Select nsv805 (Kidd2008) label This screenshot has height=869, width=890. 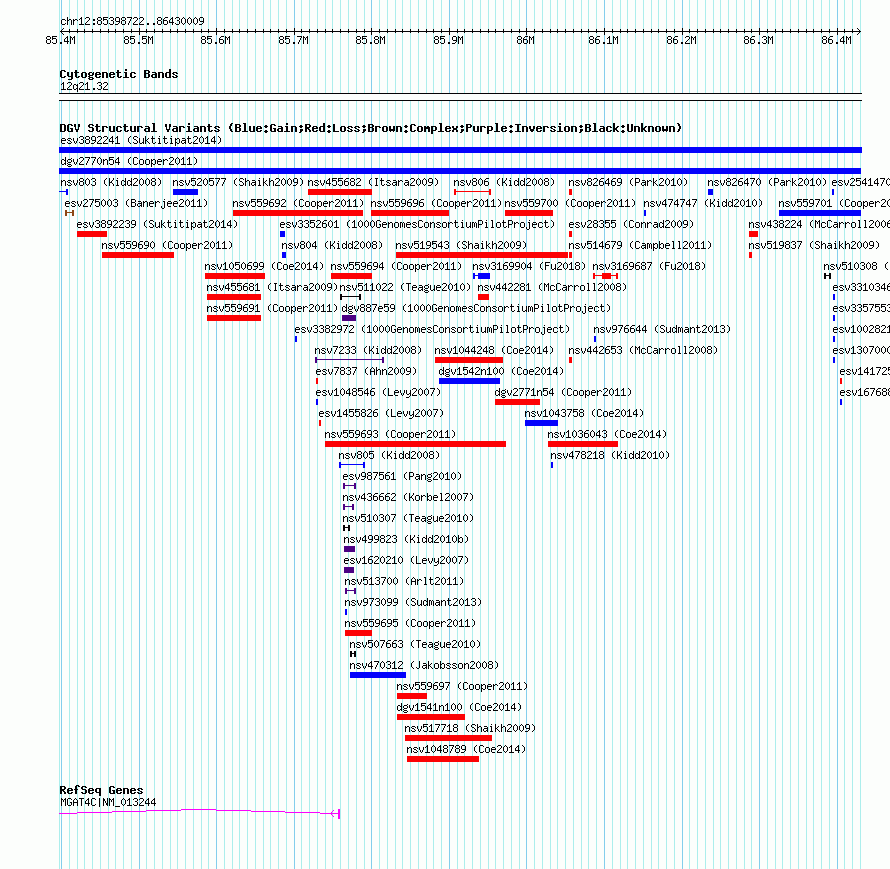click(x=389, y=455)
